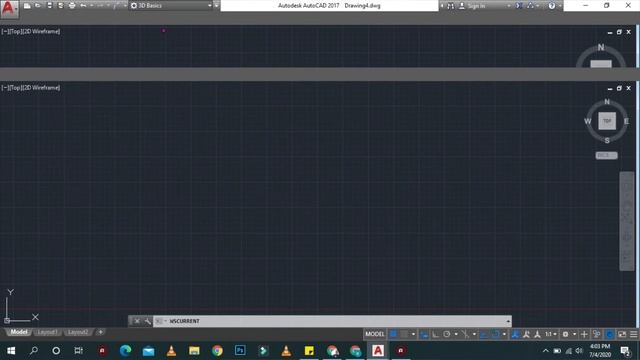Click Sign In to Autodesk account
This screenshot has width=640, height=360.
pos(476,6)
